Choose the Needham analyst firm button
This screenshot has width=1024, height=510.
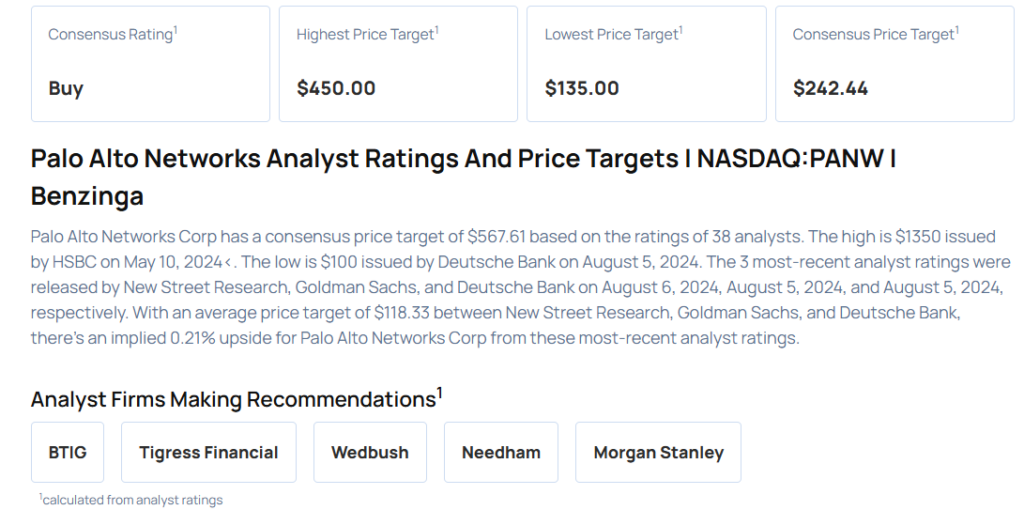501,452
